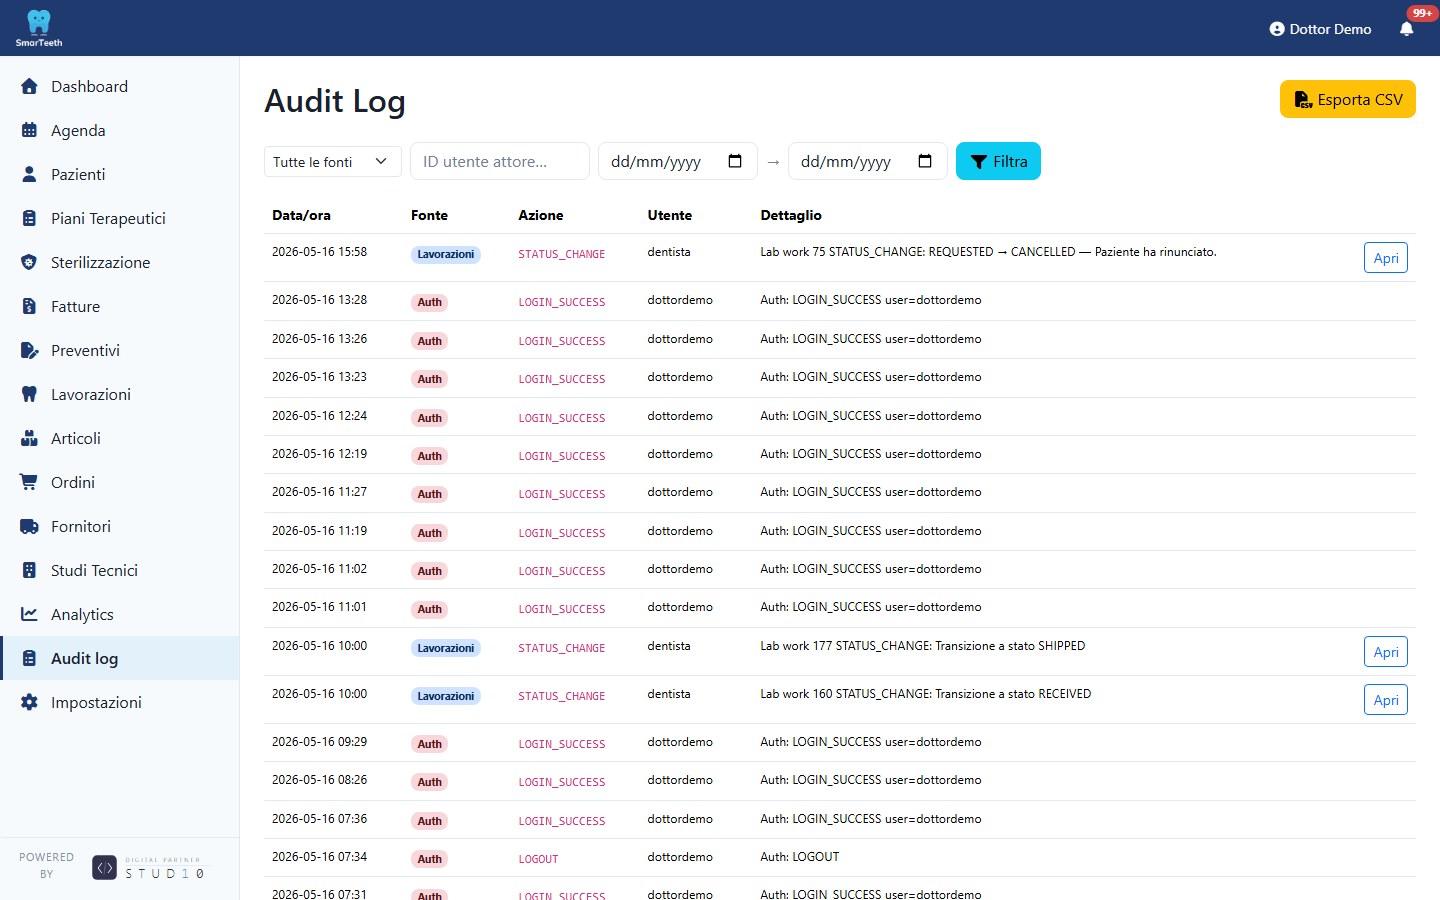Click the 'Dettaglio' column header
The image size is (1440, 900).
pyautogui.click(x=791, y=215)
